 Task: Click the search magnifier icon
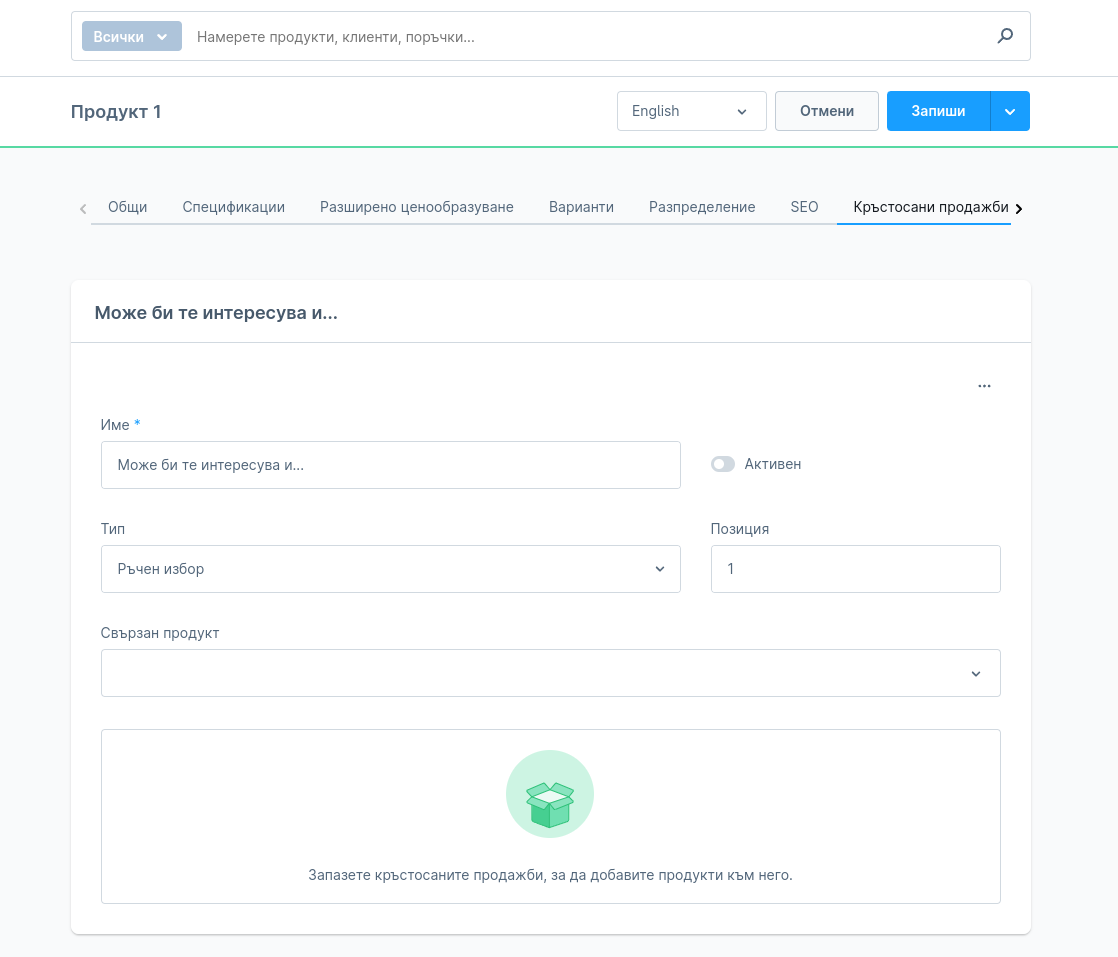pyautogui.click(x=1005, y=37)
